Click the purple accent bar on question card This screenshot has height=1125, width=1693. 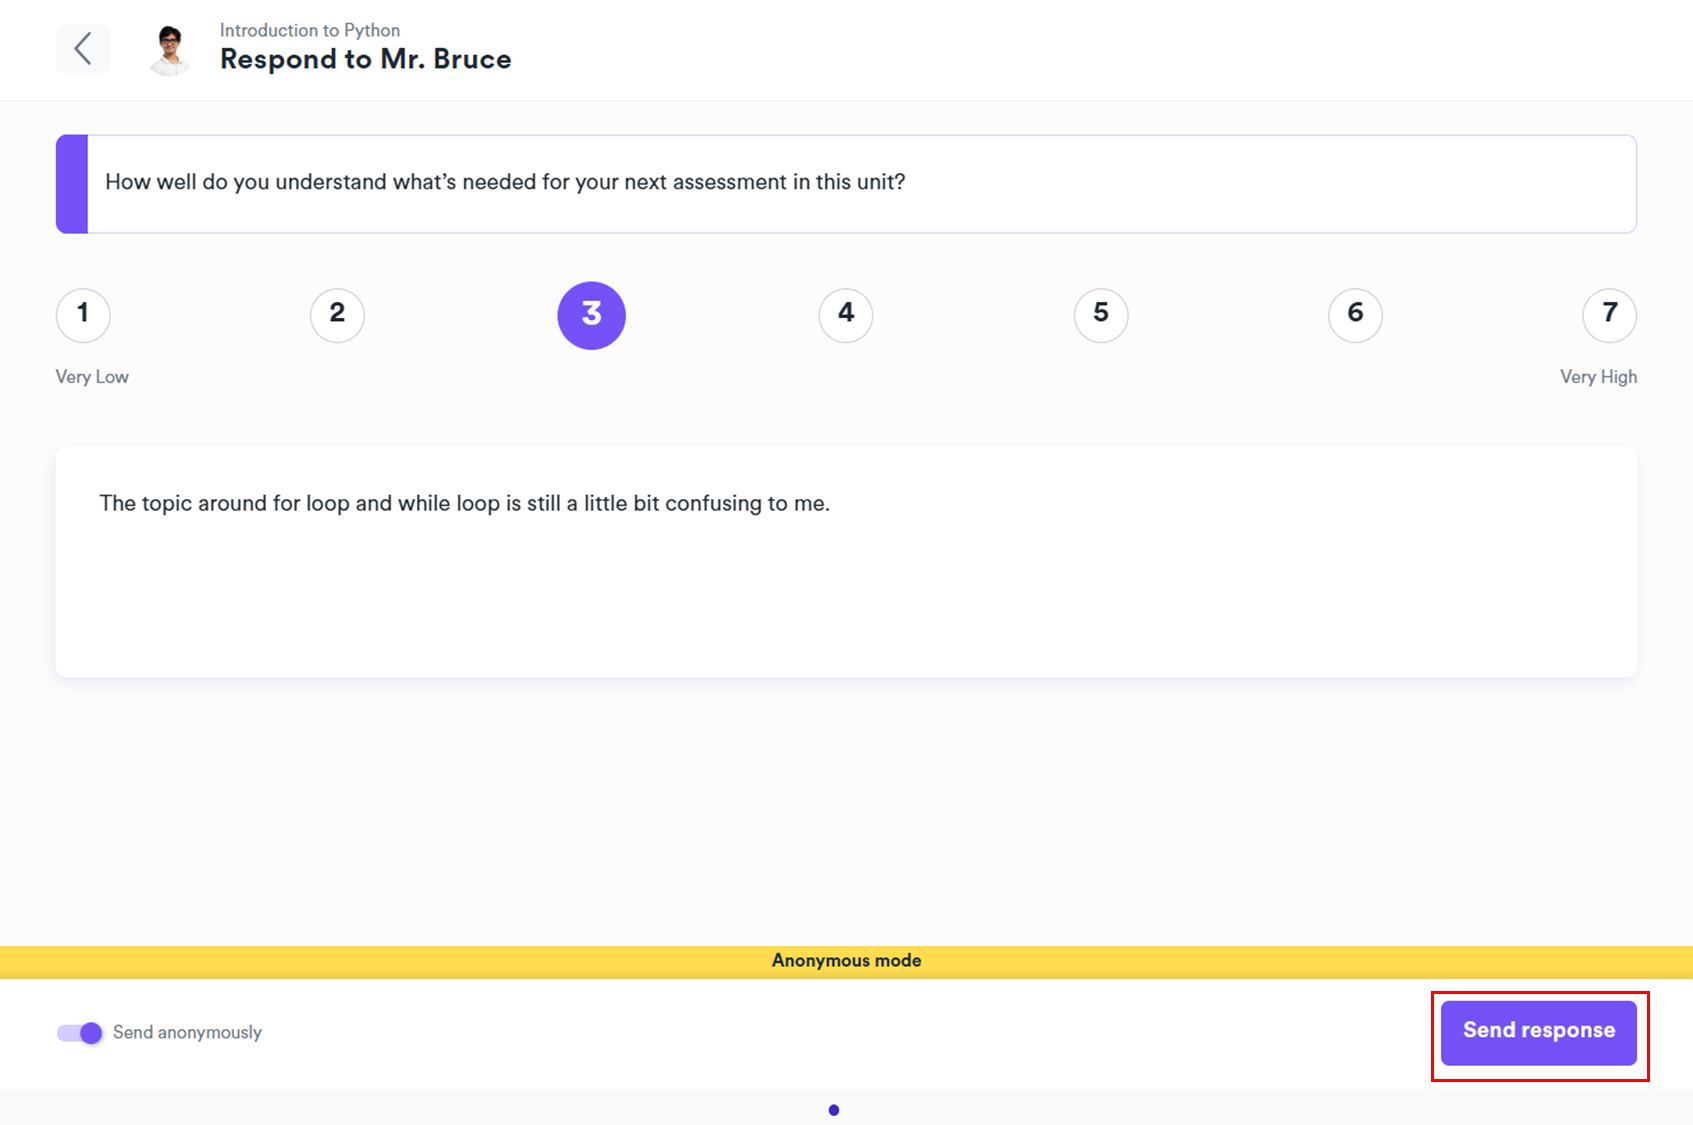pos(72,184)
